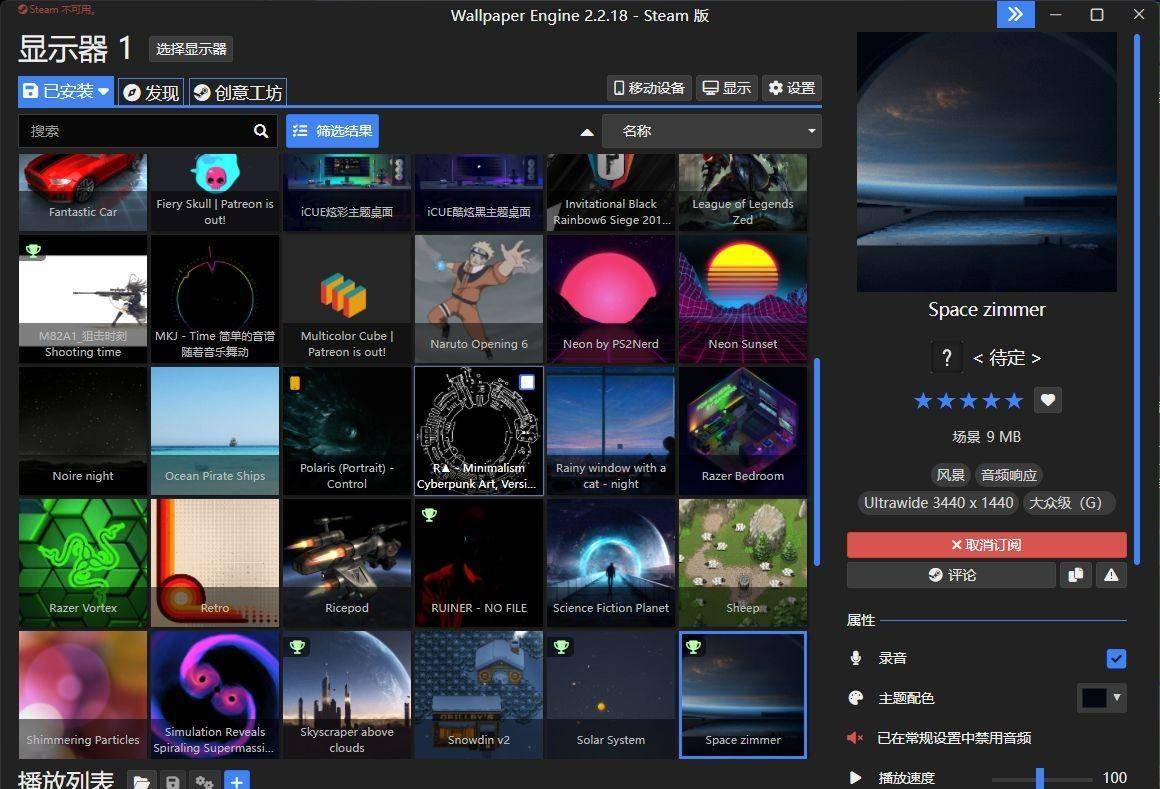This screenshot has width=1160, height=789.
Task: Open 移动设备 panel
Action: click(650, 88)
